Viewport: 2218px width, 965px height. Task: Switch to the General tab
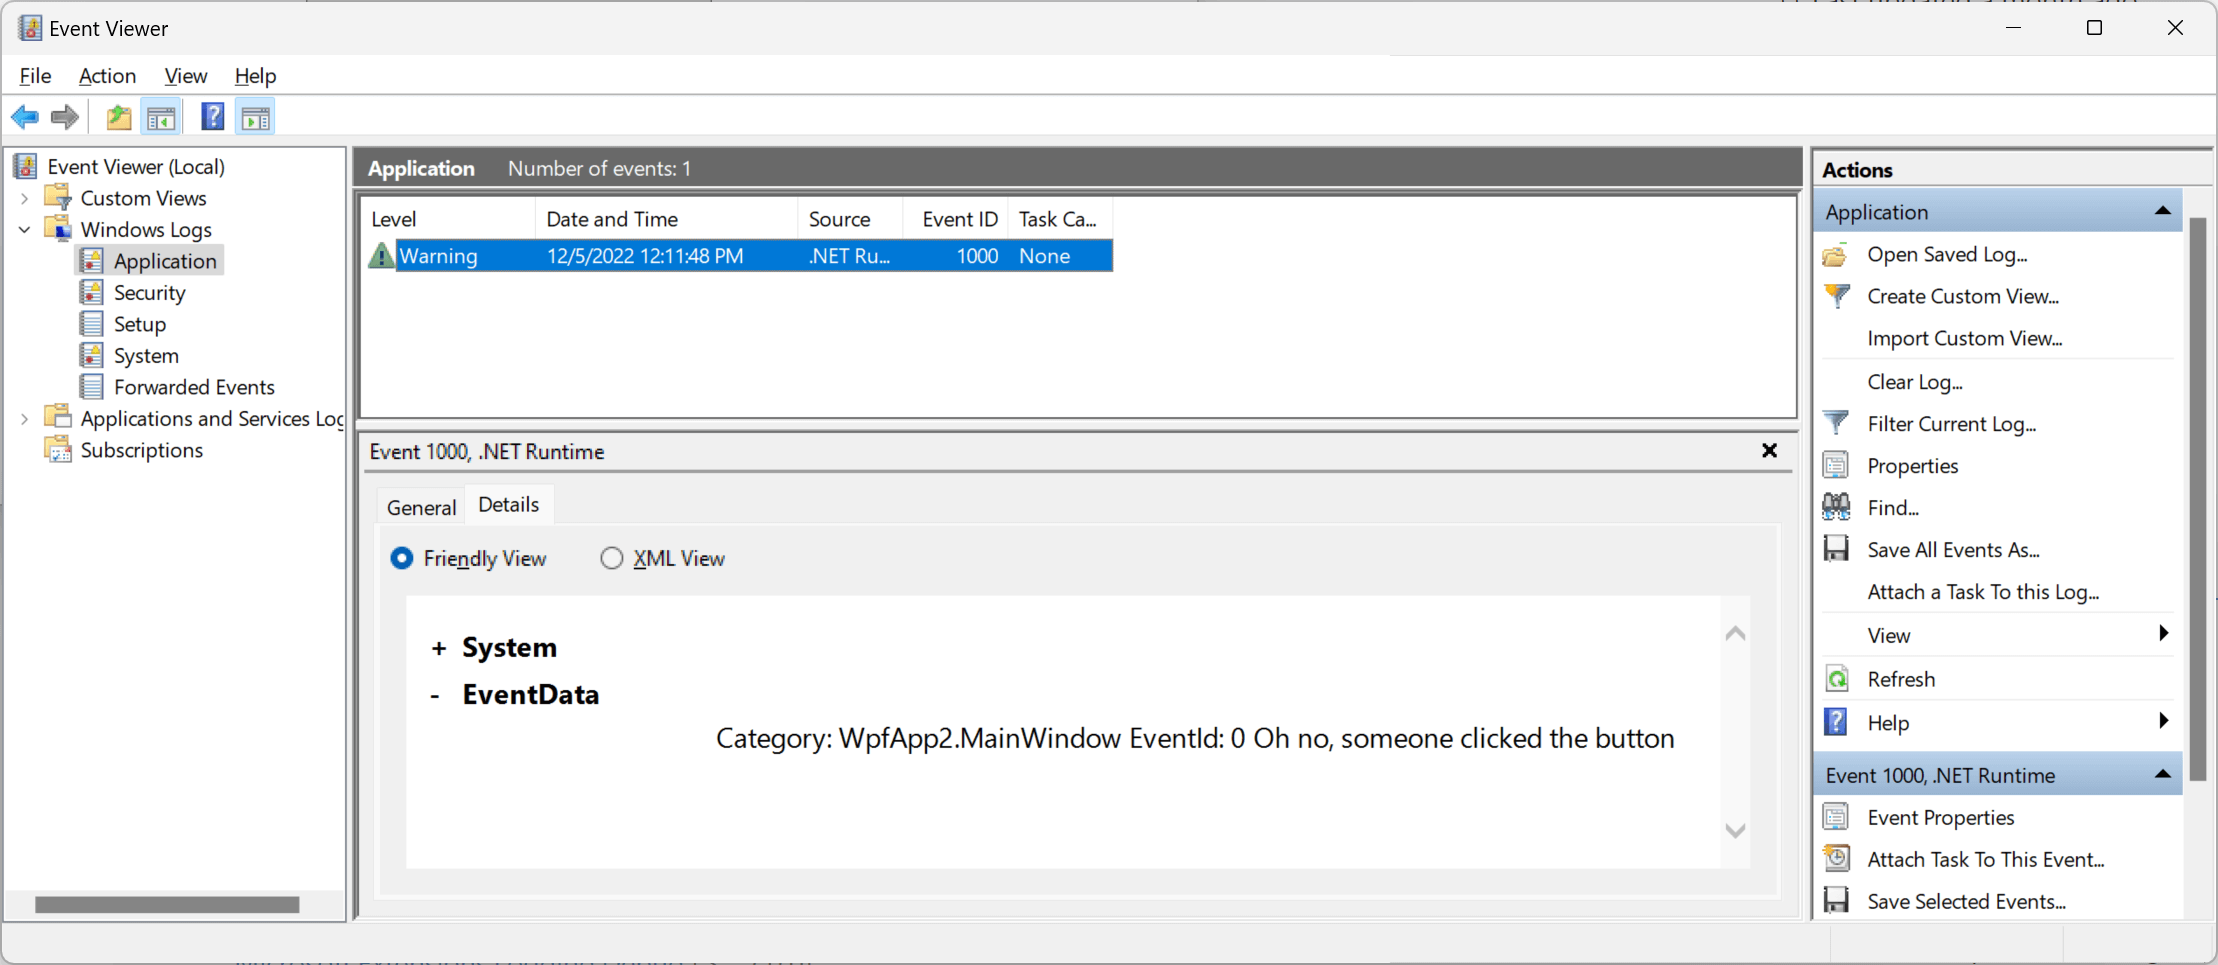pos(420,506)
